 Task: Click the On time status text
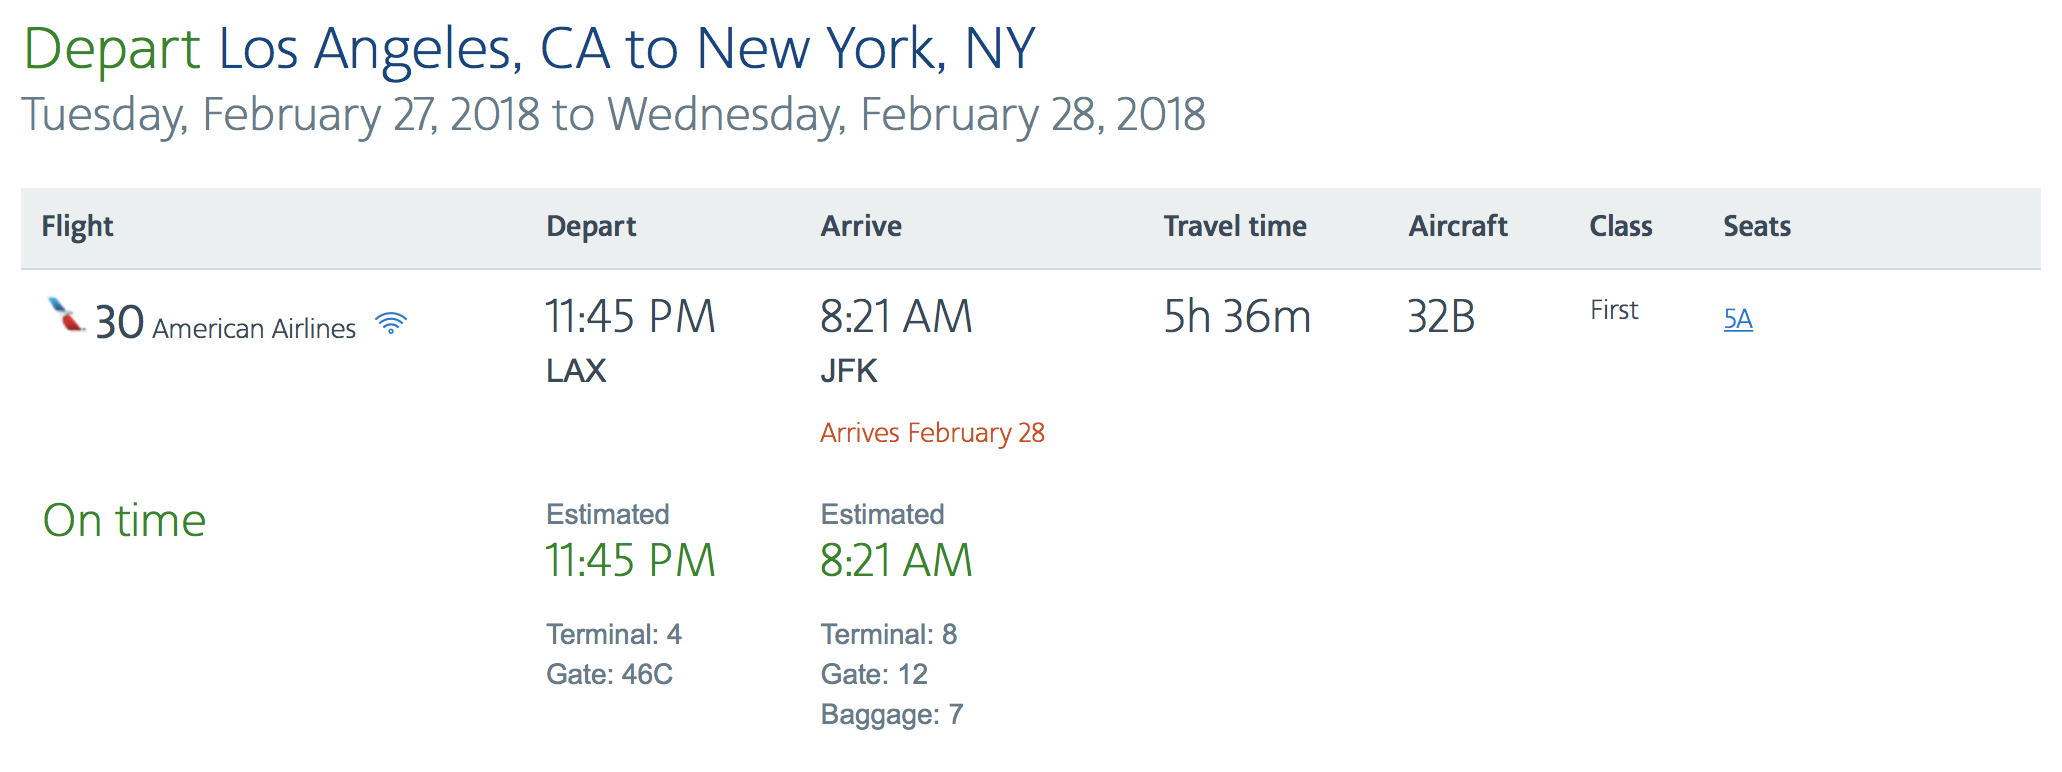coord(125,520)
